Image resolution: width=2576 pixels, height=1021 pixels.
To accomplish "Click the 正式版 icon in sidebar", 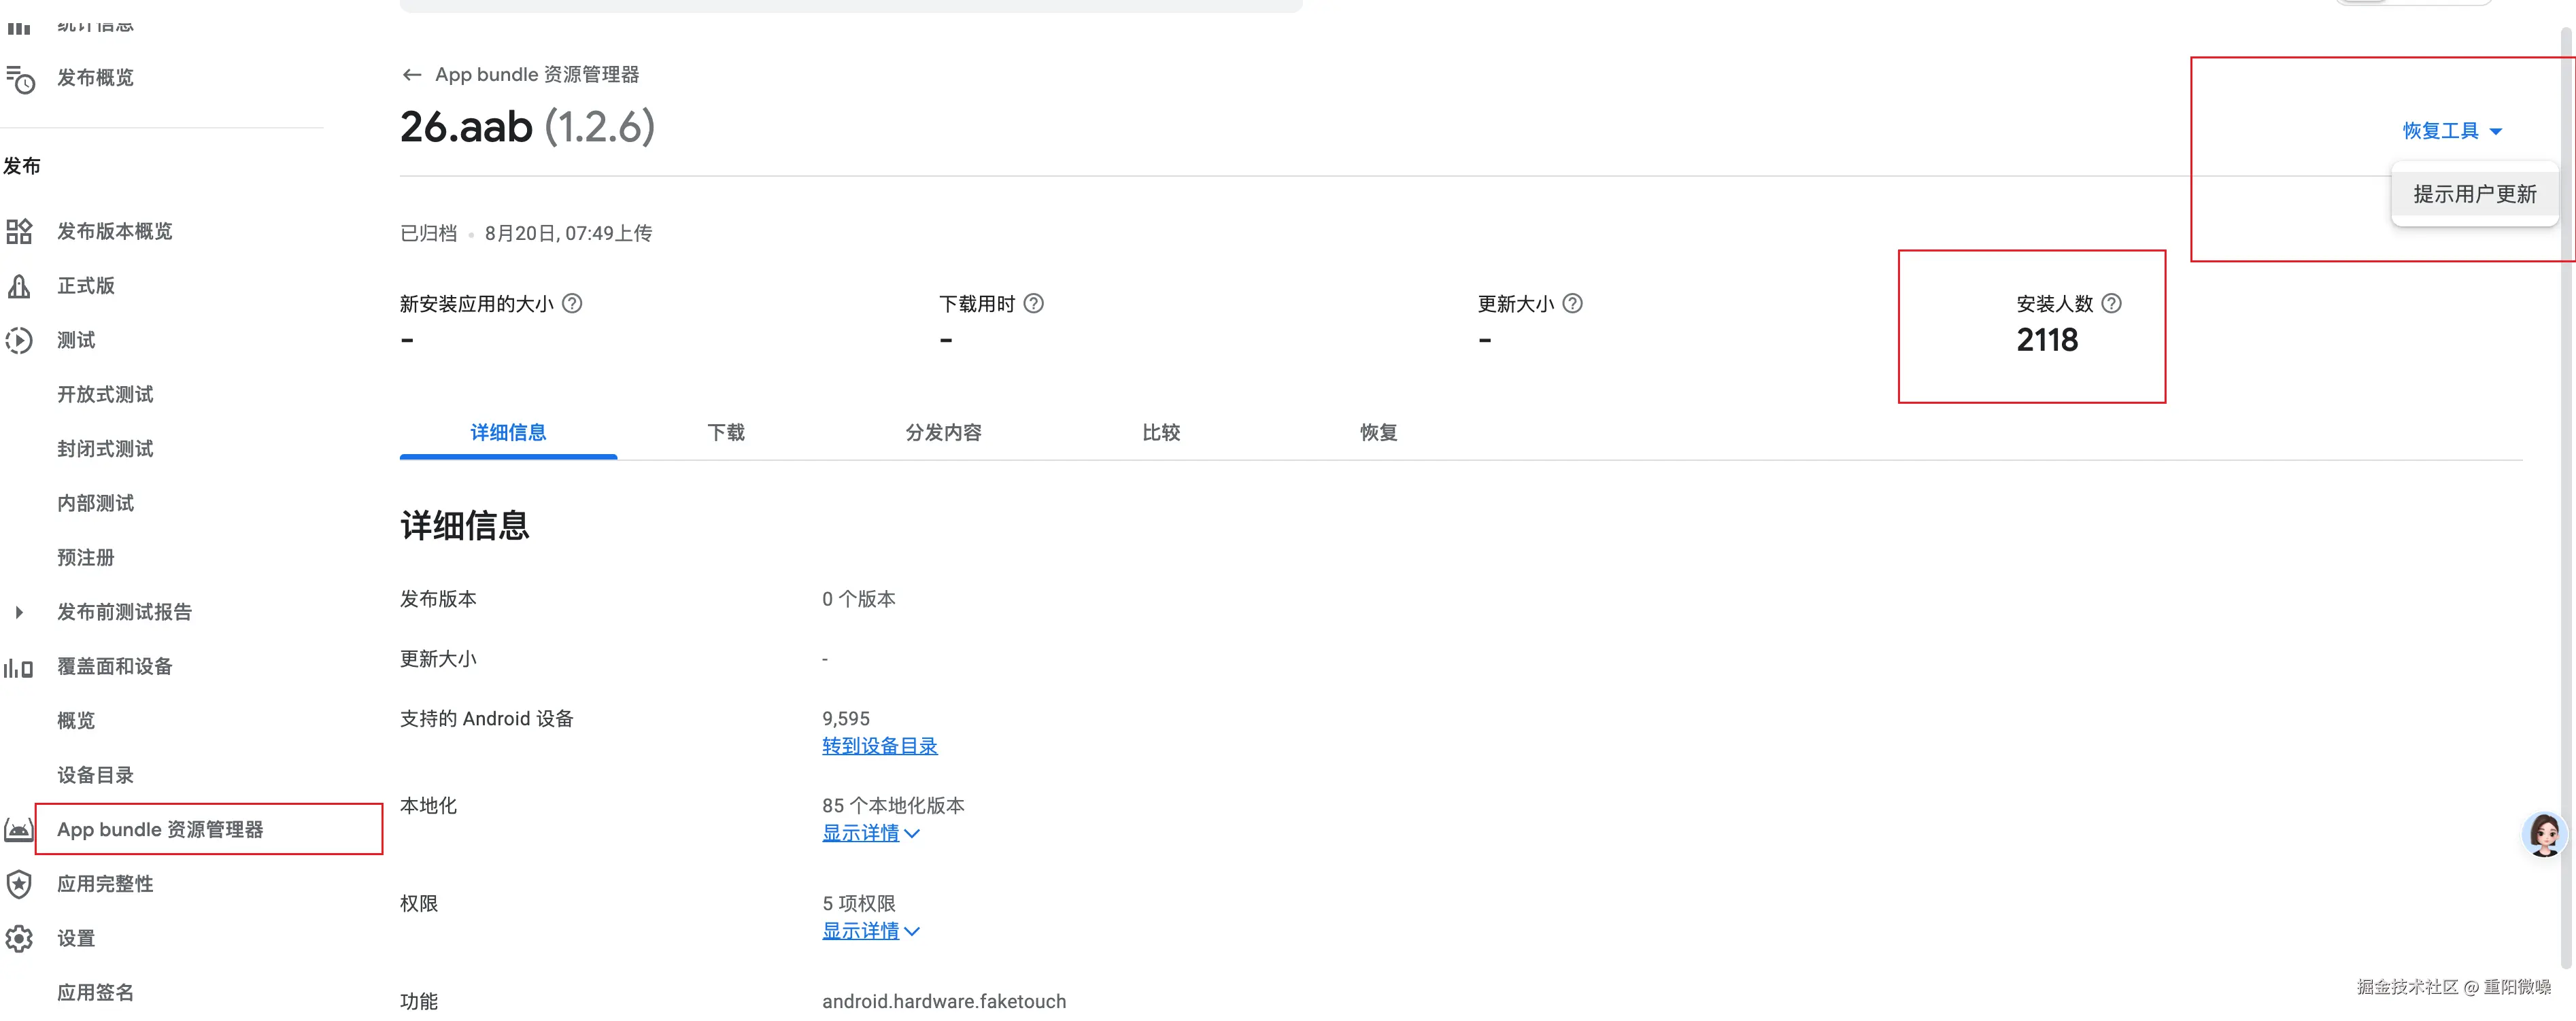I will pyautogui.click(x=19, y=287).
